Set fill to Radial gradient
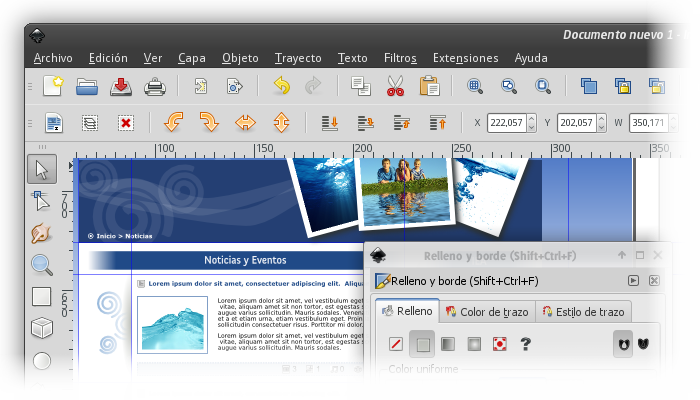Viewport: 700px width, 400px height. tap(474, 344)
